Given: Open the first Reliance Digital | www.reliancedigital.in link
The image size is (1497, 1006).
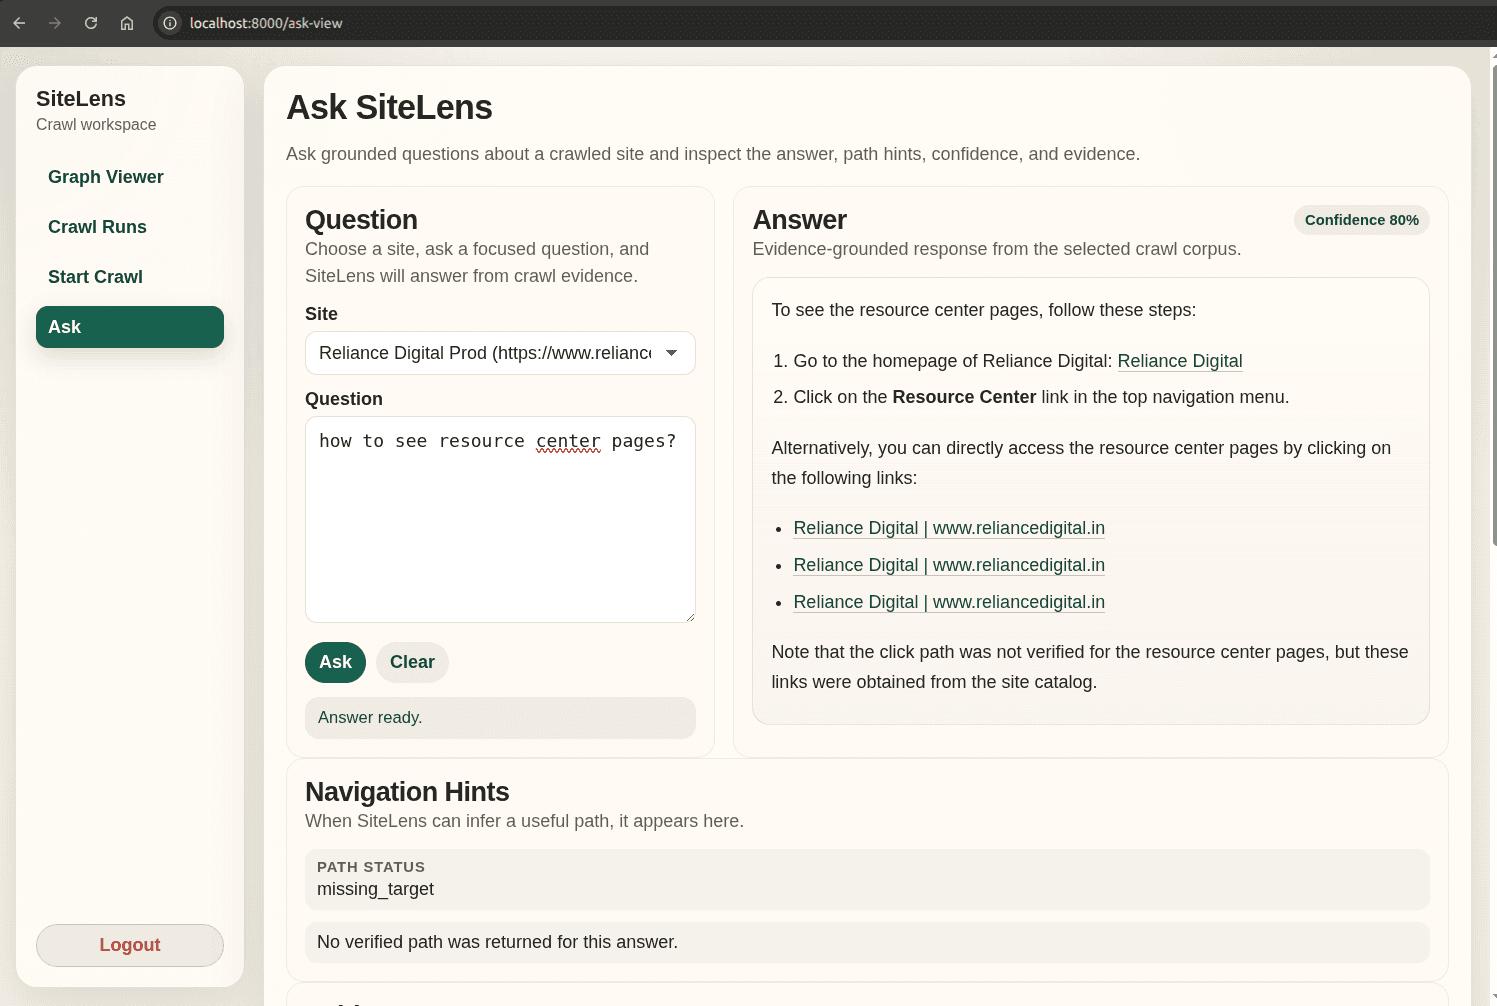Looking at the screenshot, I should [949, 528].
